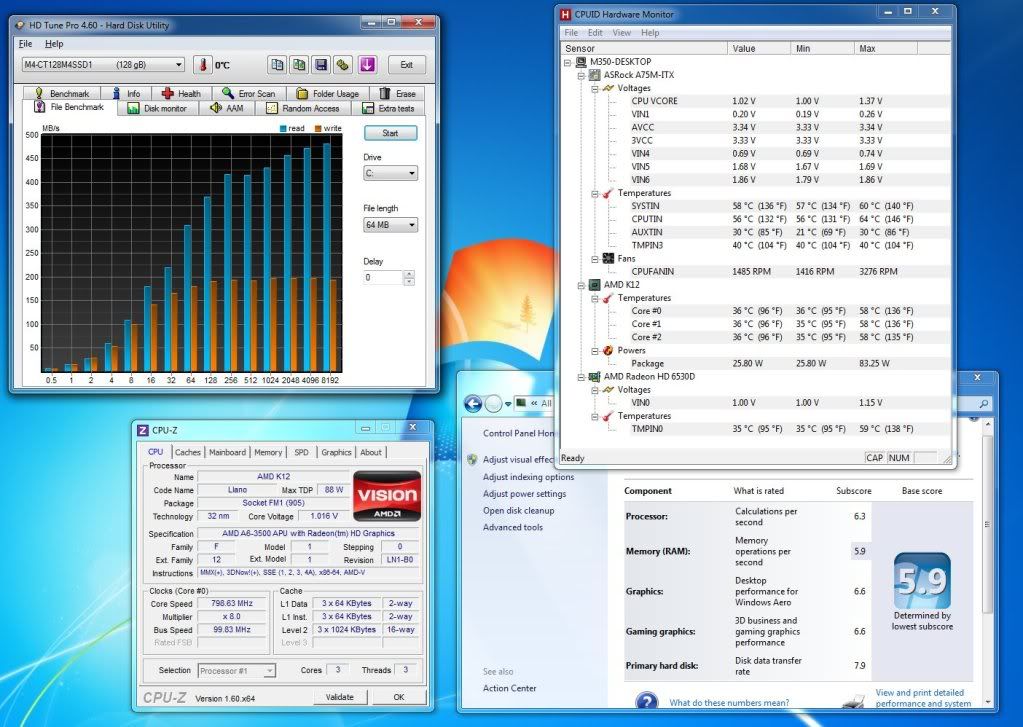Collapse the M350-DESKTOP tree node
The width and height of the screenshot is (1023, 727).
(x=568, y=63)
